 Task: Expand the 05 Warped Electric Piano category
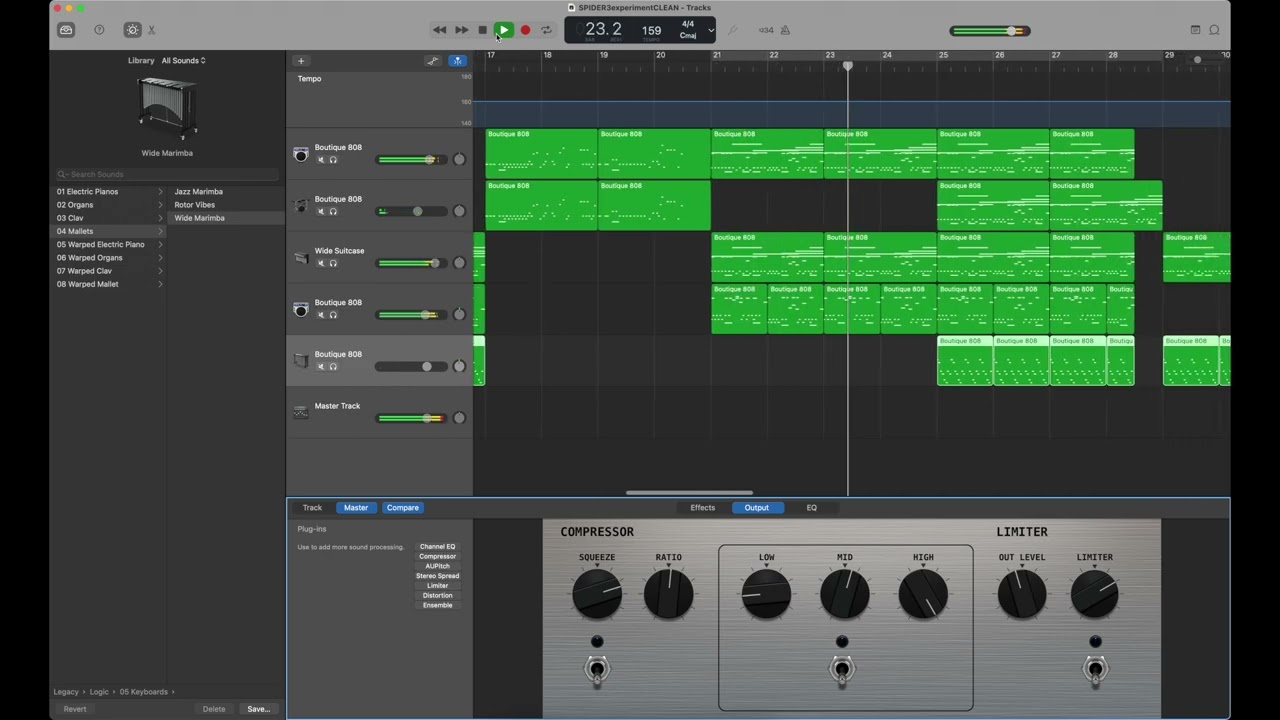[x=110, y=244]
